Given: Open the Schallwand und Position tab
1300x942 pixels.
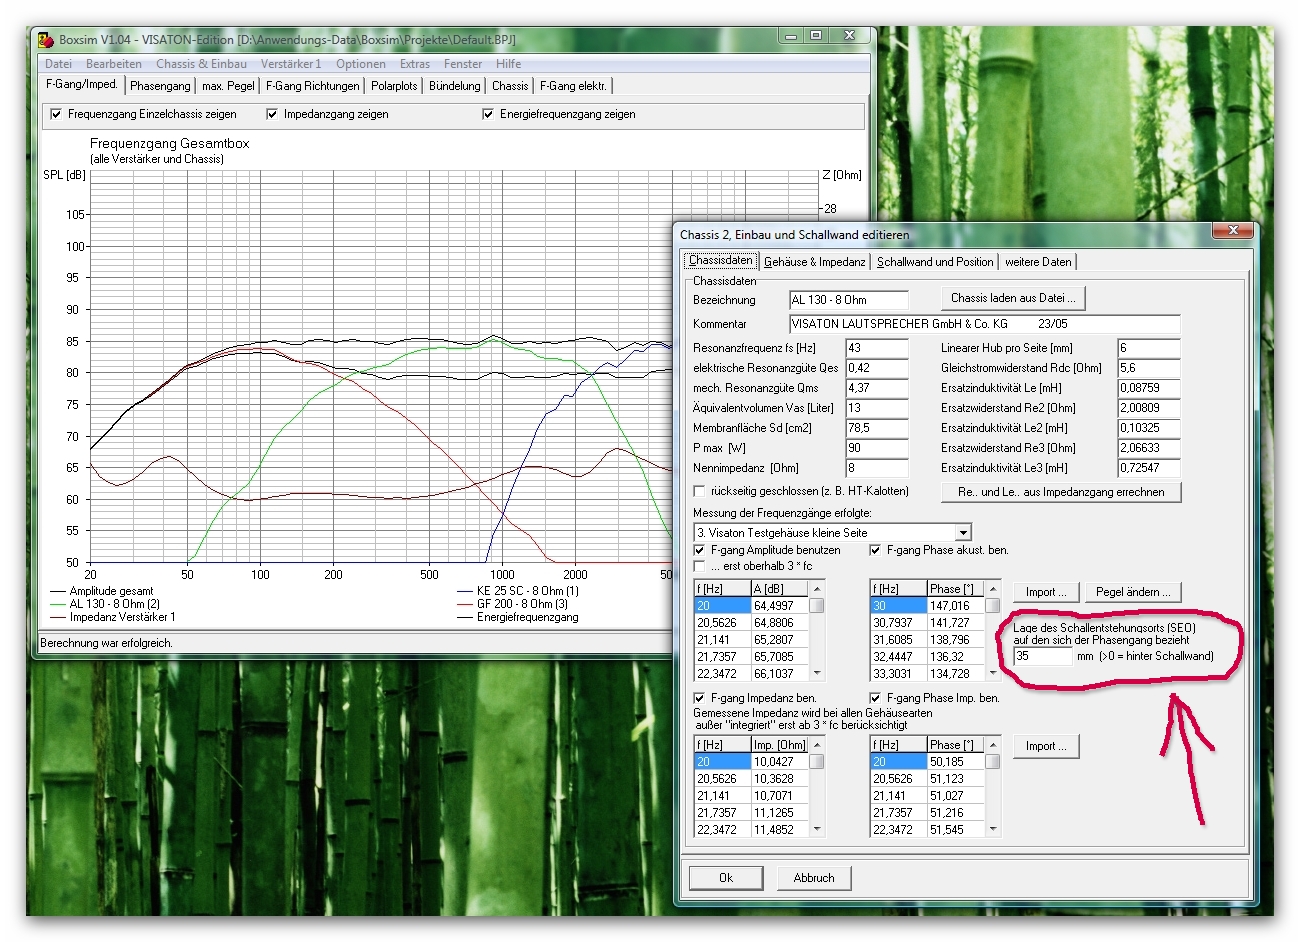Looking at the screenshot, I should tap(935, 262).
